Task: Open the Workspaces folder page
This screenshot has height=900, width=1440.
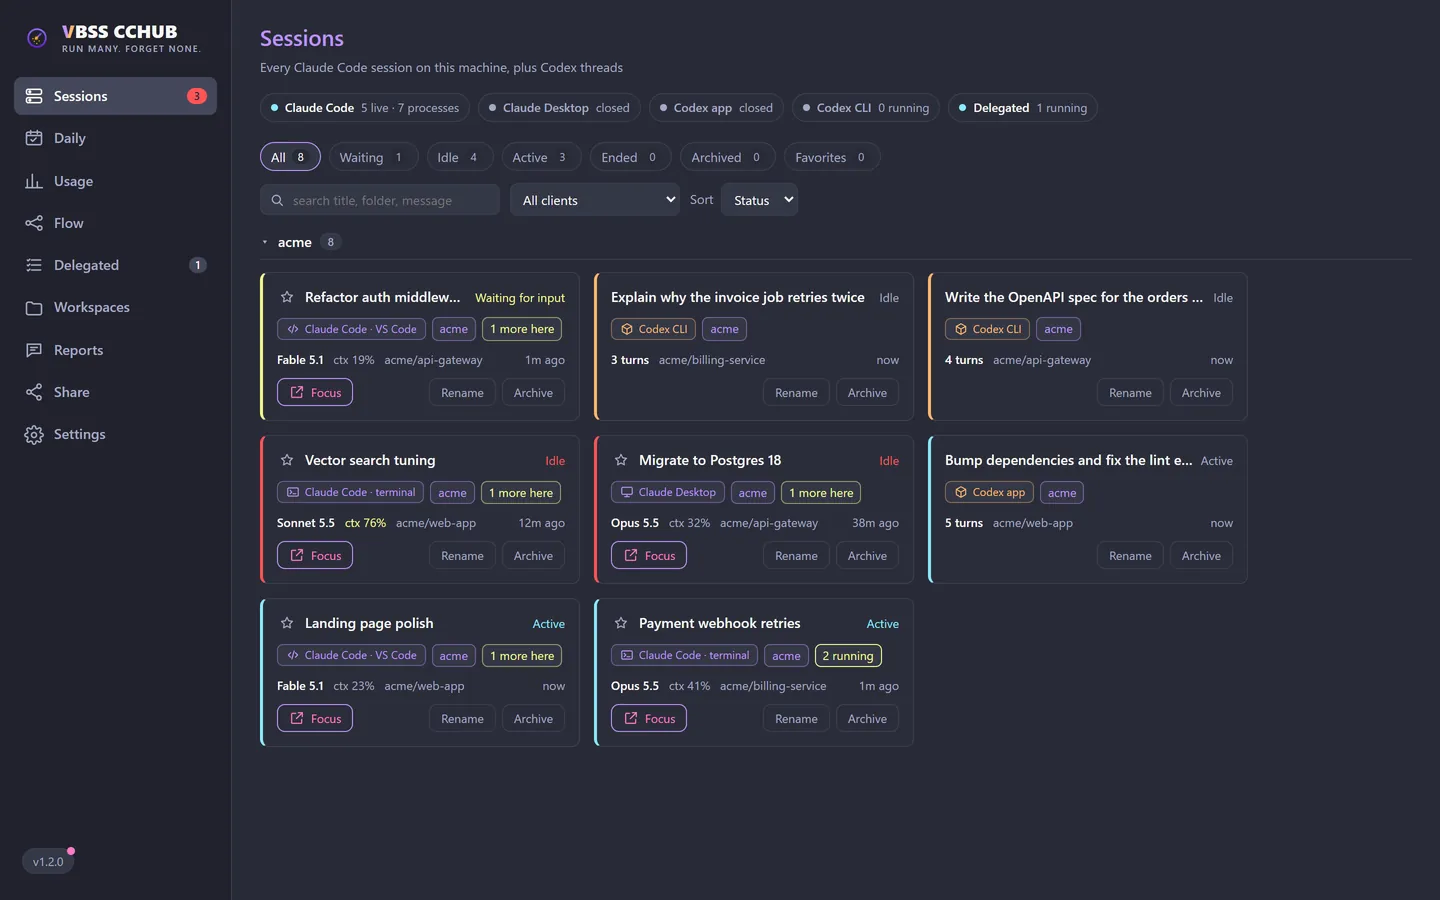Action: [x=115, y=307]
